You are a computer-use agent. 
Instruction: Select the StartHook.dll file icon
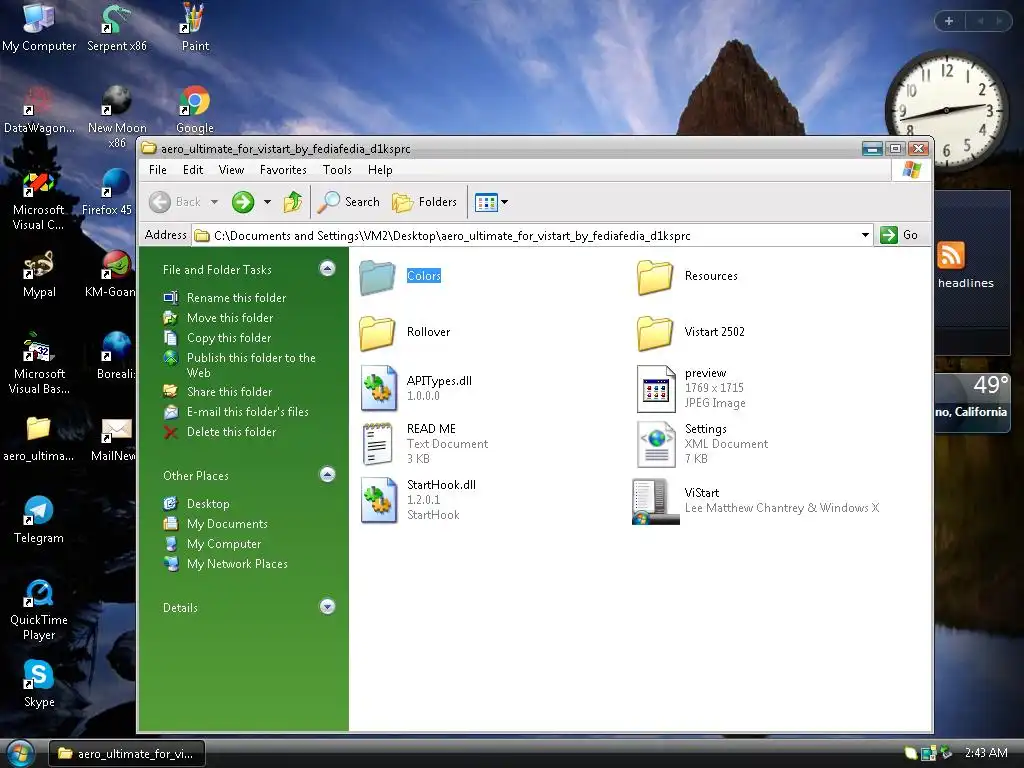click(x=379, y=500)
